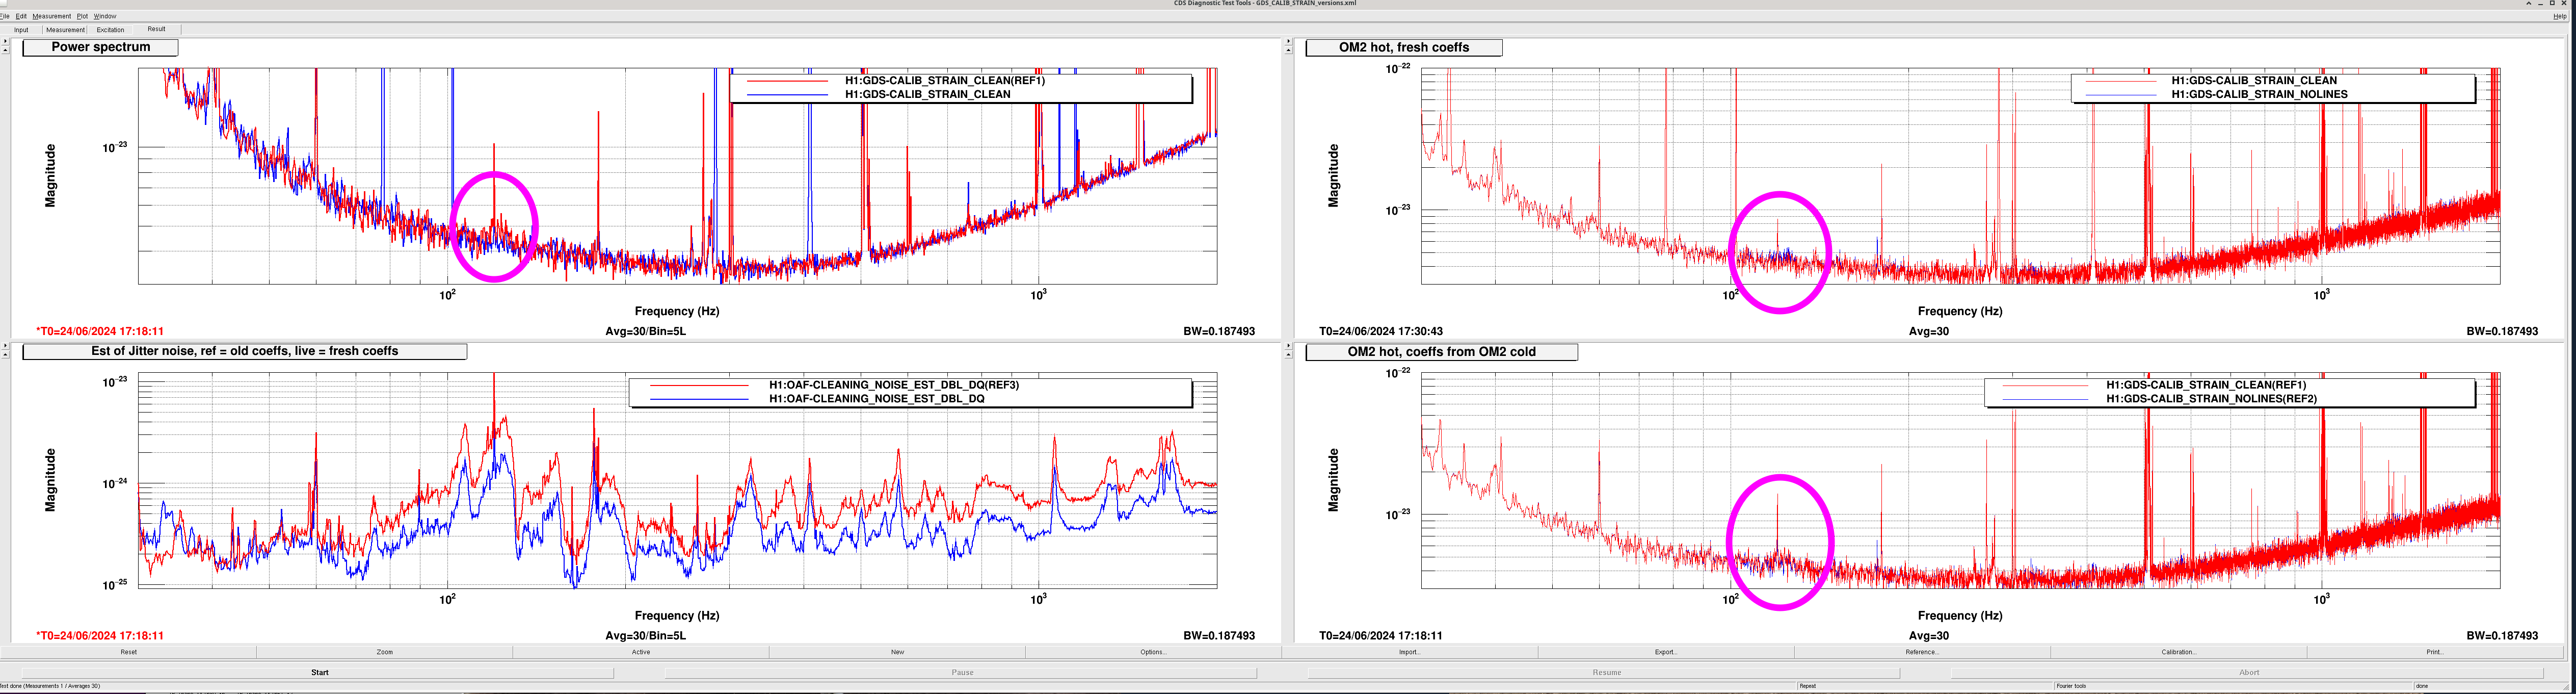
Task: Click GDS-CALIB_STRAIN_CLEAN(REF1) legend entry in Power spectrum
Action: click(x=944, y=81)
